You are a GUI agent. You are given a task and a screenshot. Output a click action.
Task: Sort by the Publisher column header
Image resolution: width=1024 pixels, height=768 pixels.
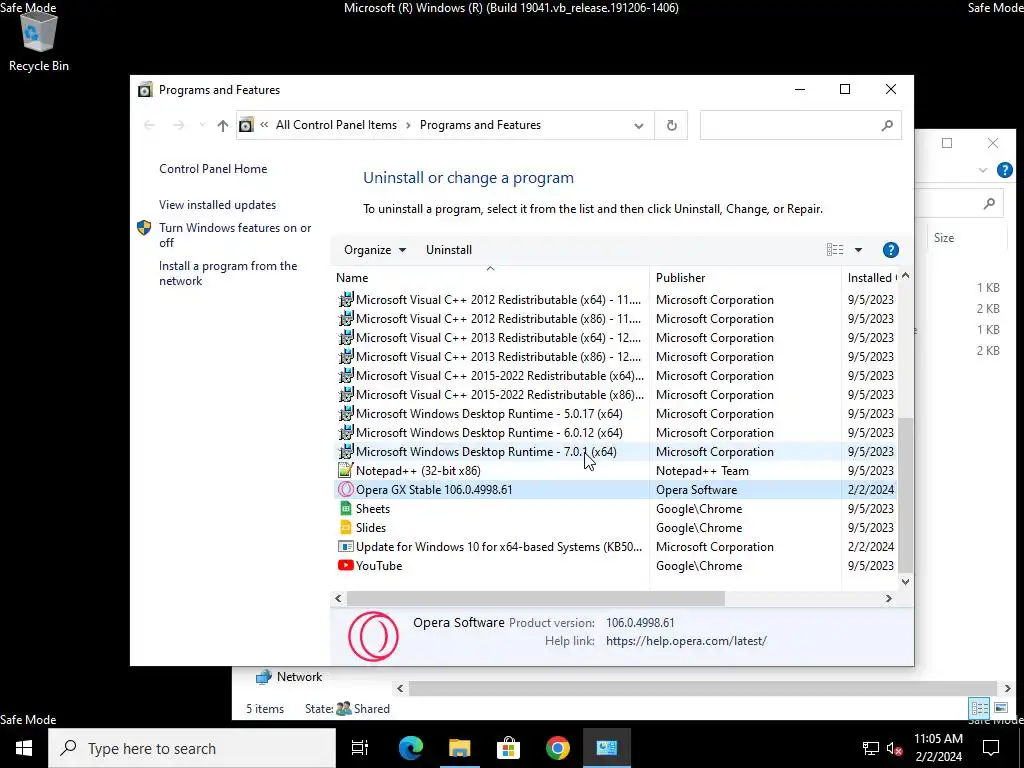click(x=745, y=278)
